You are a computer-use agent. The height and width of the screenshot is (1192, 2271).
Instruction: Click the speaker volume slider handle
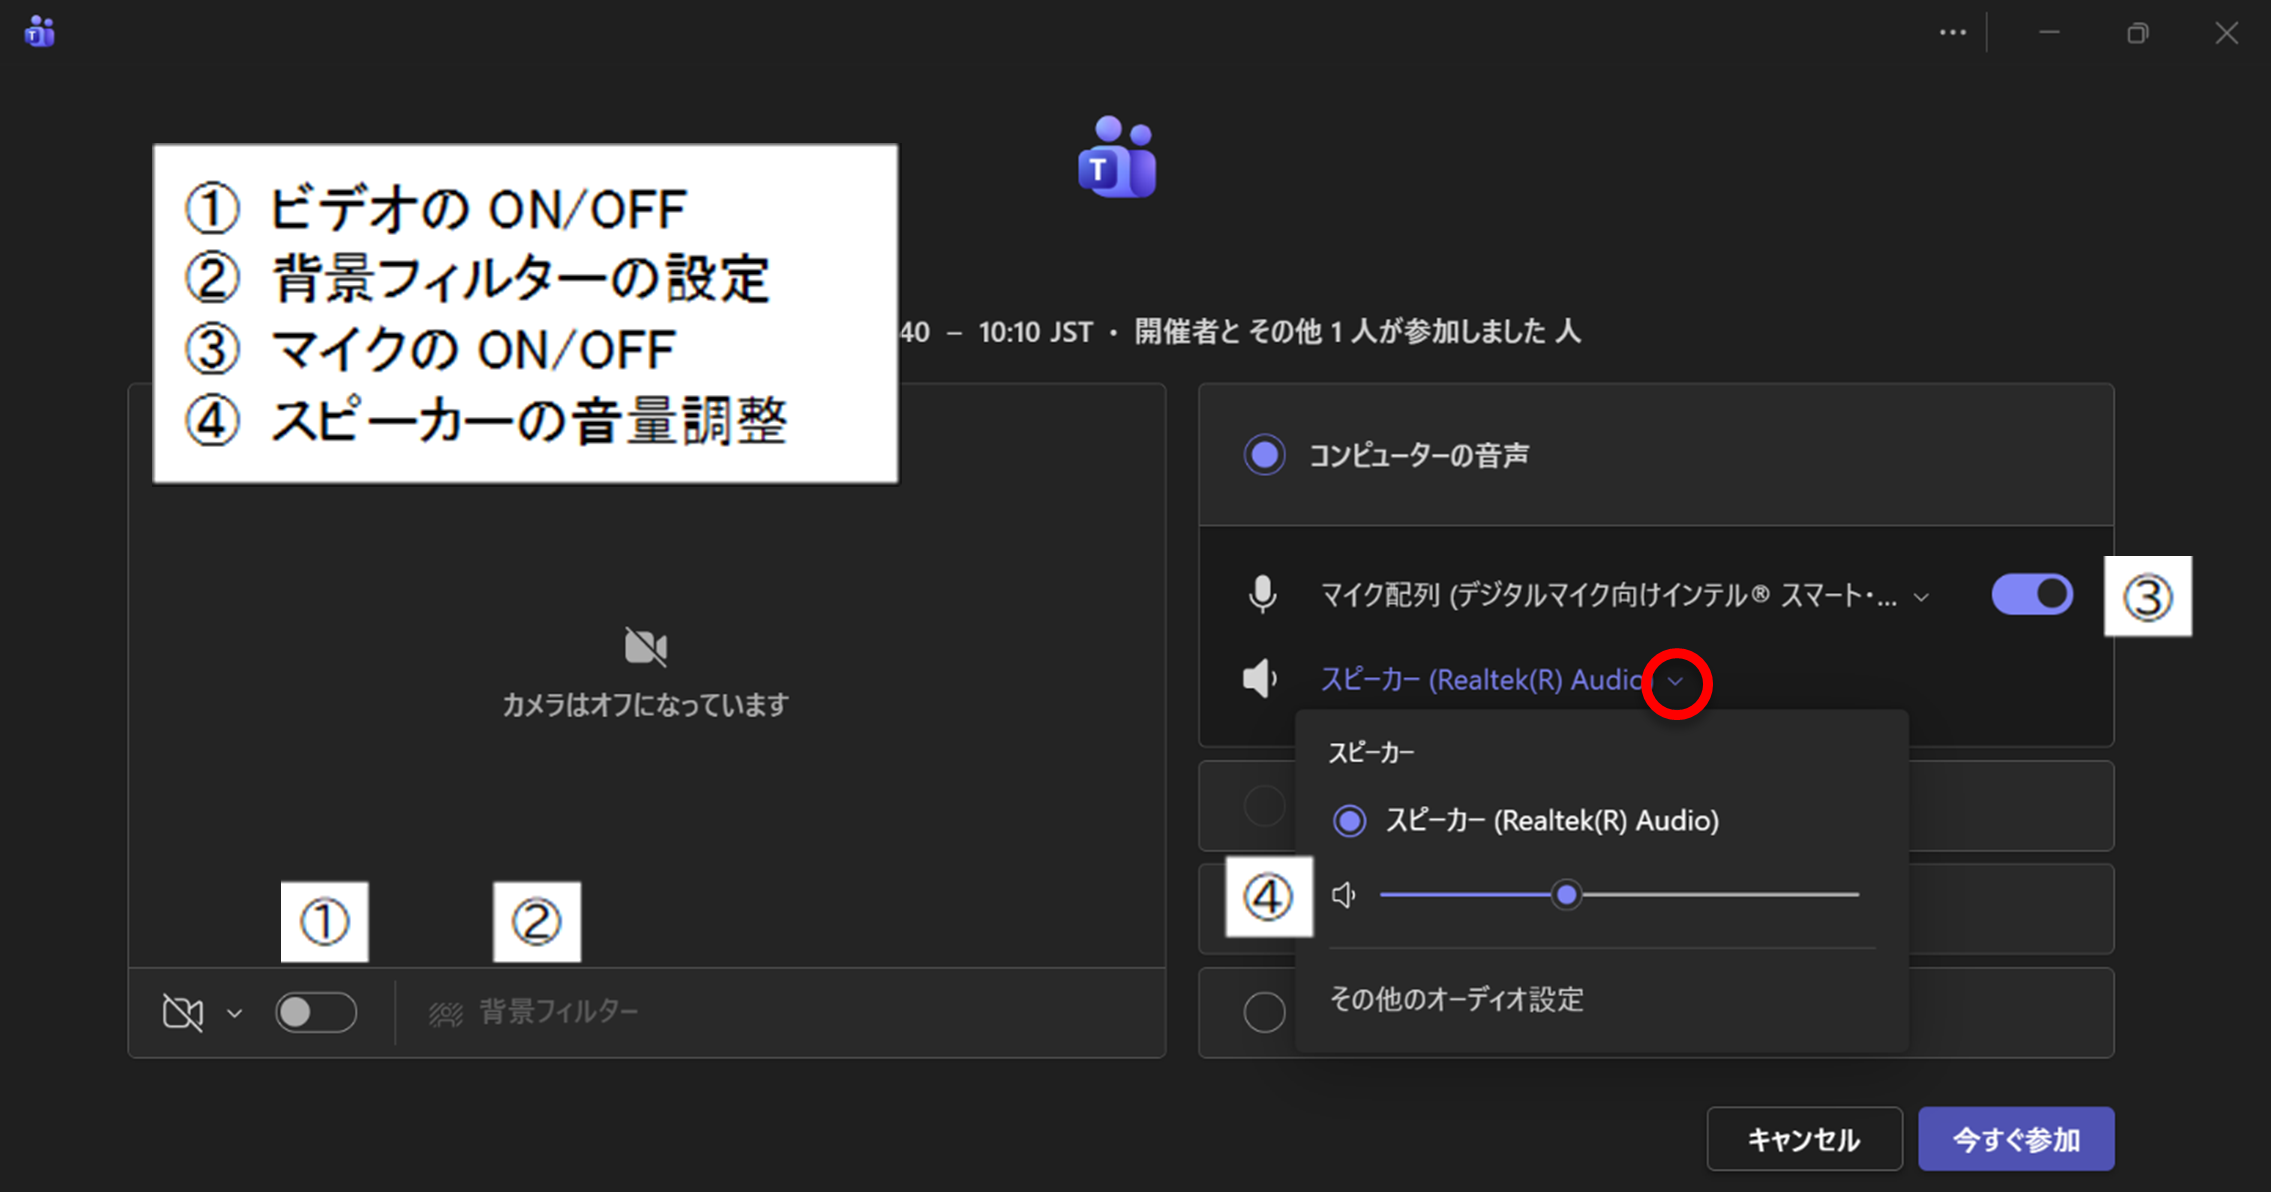pos(1567,895)
